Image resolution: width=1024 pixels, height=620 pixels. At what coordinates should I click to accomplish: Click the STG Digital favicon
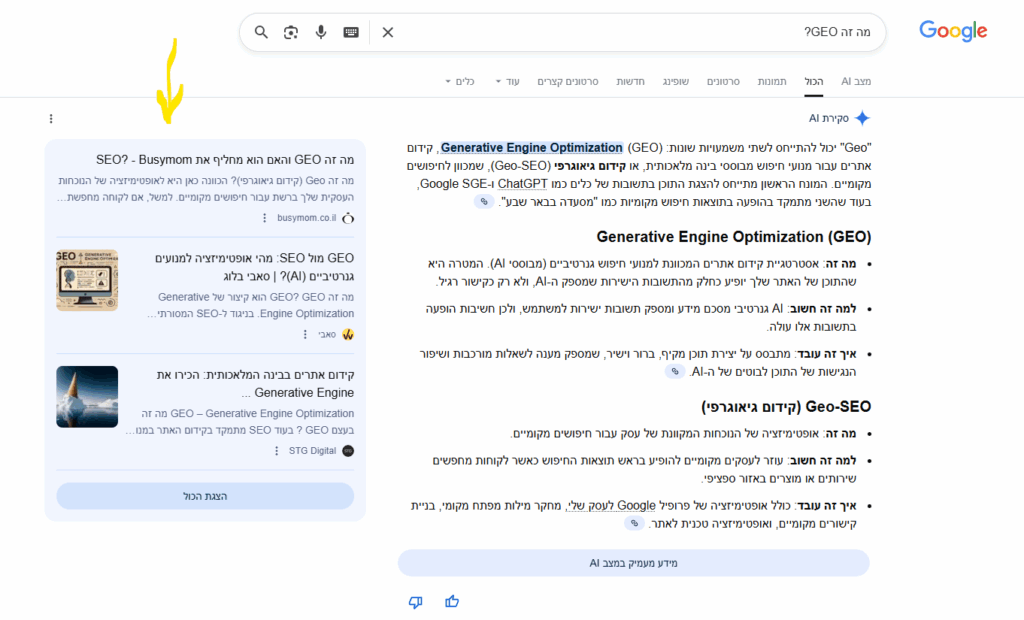click(348, 451)
